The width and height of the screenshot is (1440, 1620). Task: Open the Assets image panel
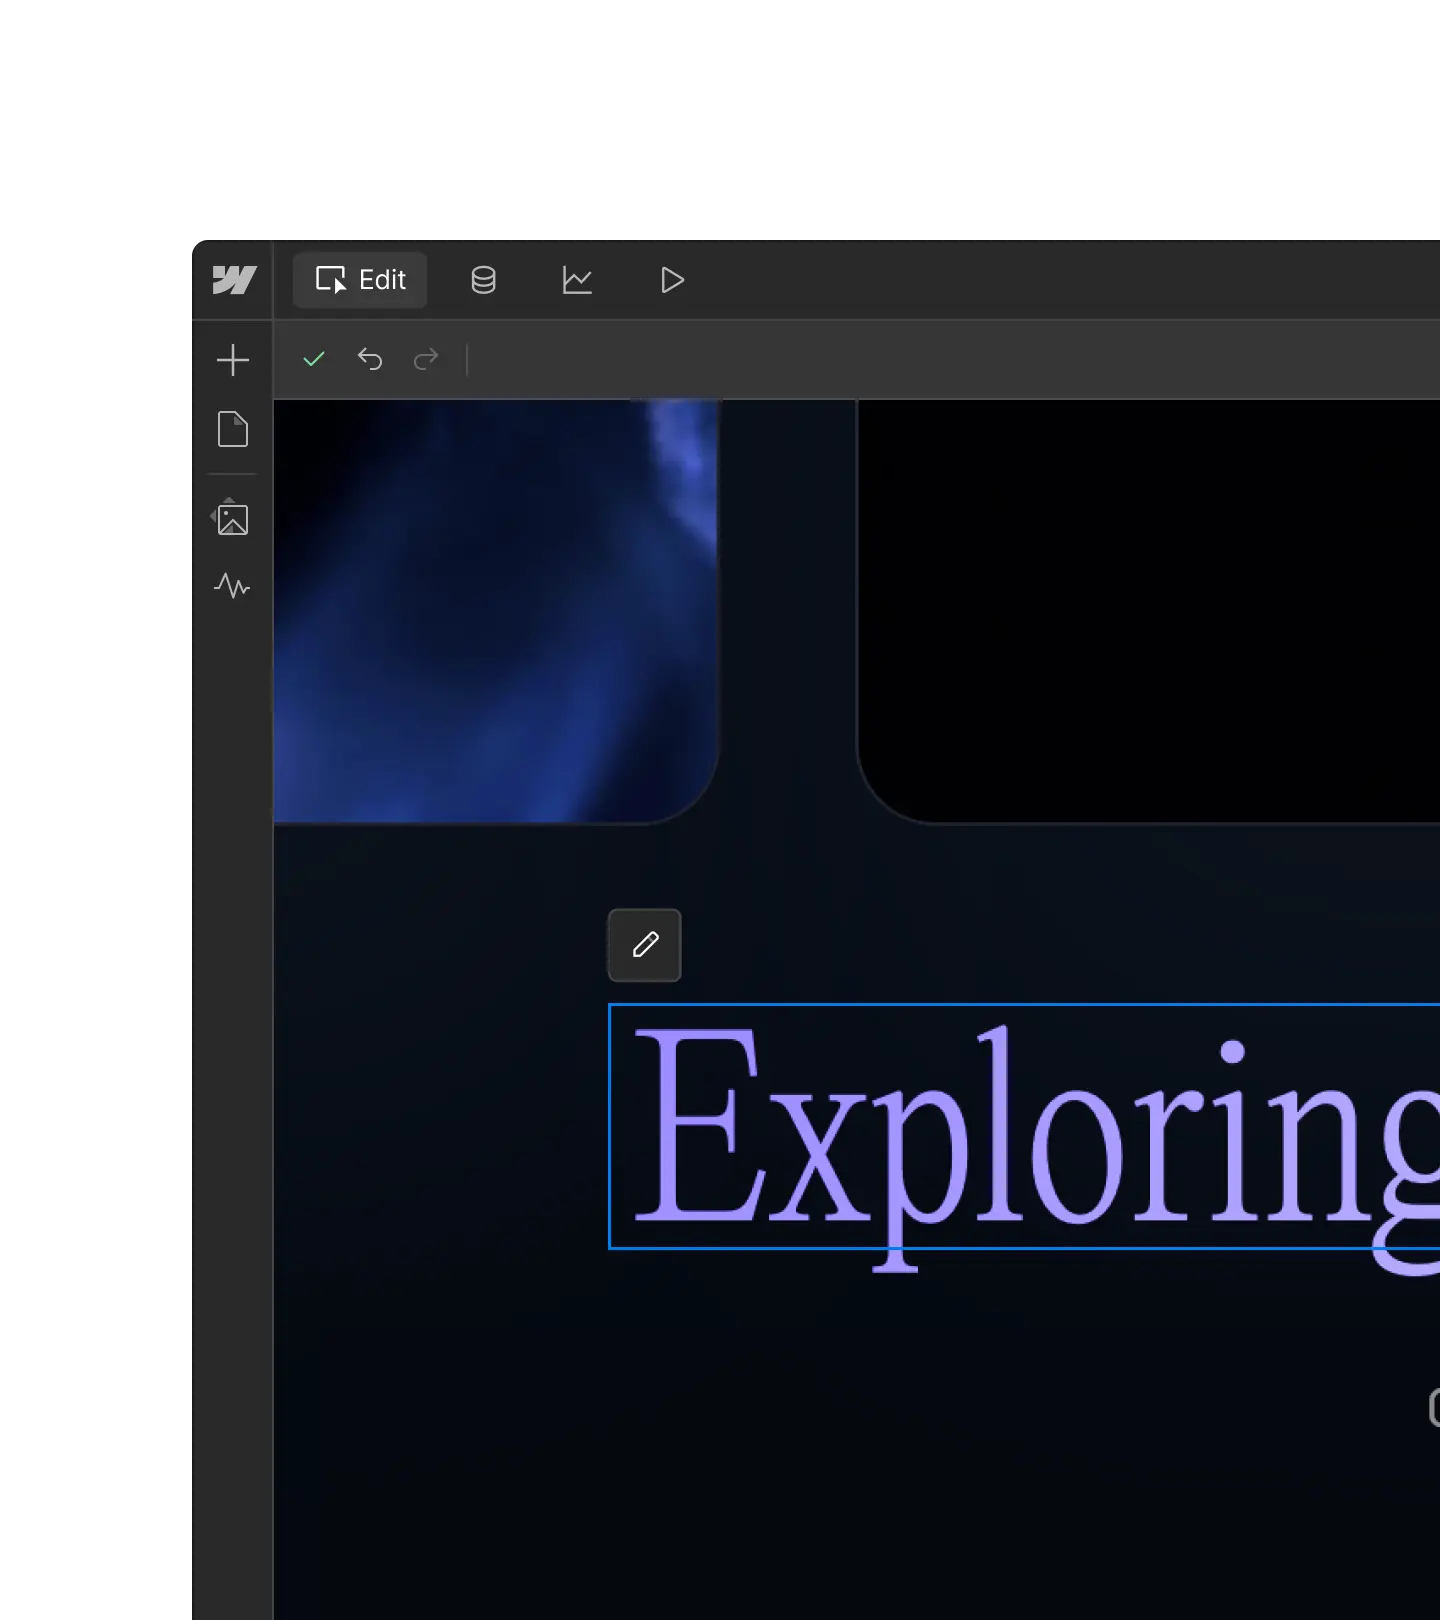pos(232,518)
